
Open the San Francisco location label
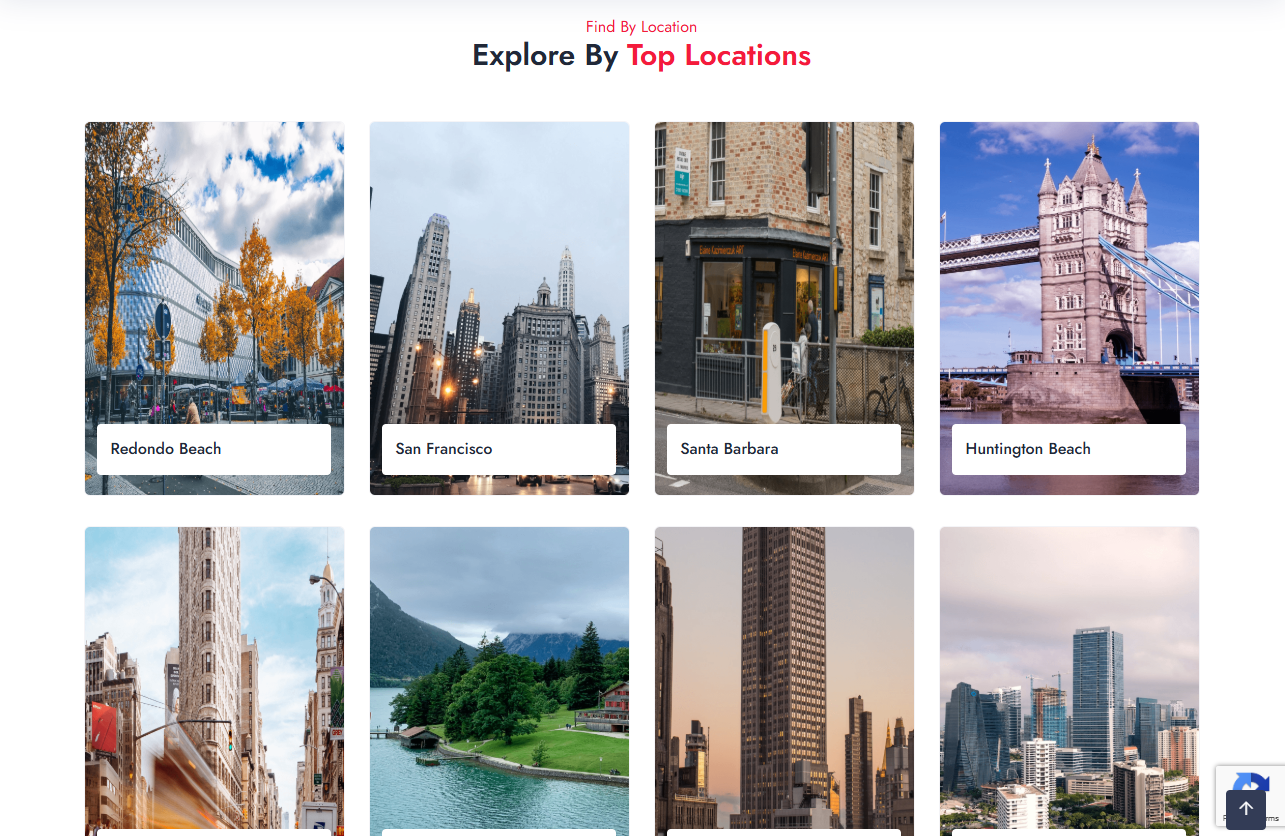[444, 449]
